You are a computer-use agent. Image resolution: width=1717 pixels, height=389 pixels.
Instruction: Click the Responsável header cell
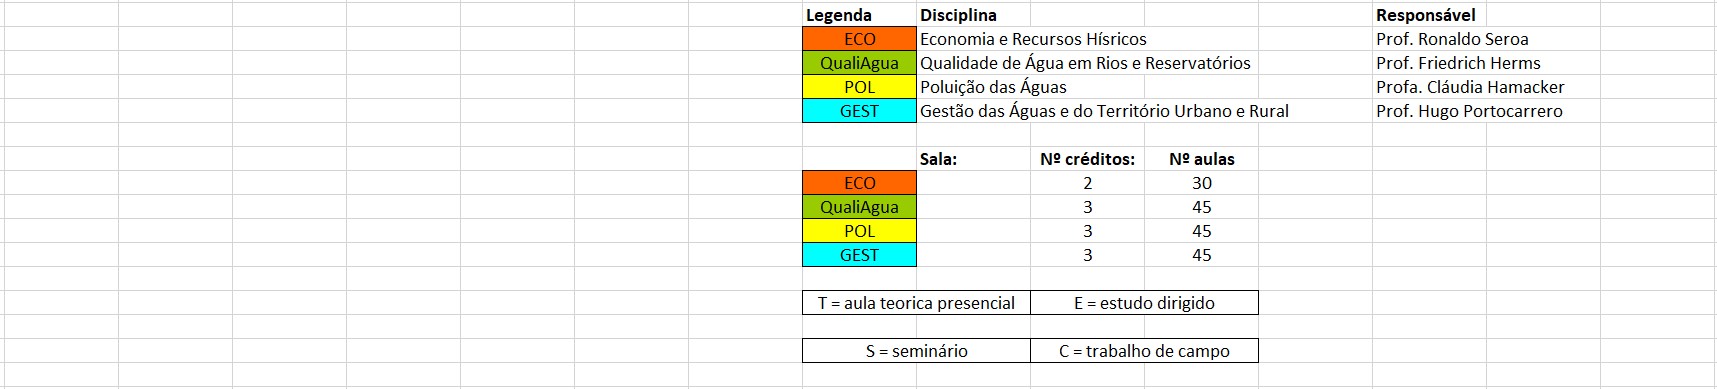[x=1425, y=15]
